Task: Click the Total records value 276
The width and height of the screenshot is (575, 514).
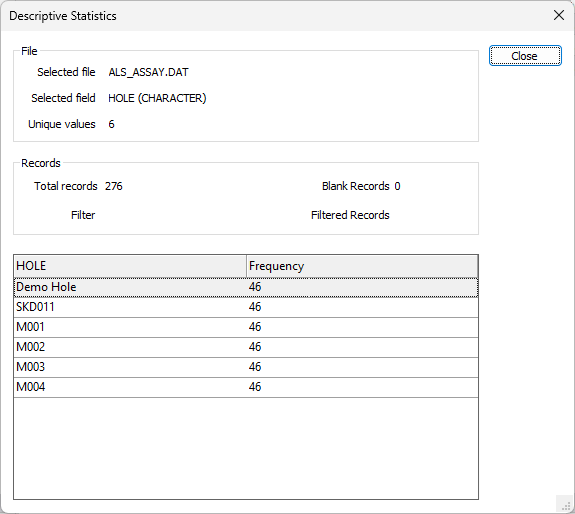Action: click(114, 186)
